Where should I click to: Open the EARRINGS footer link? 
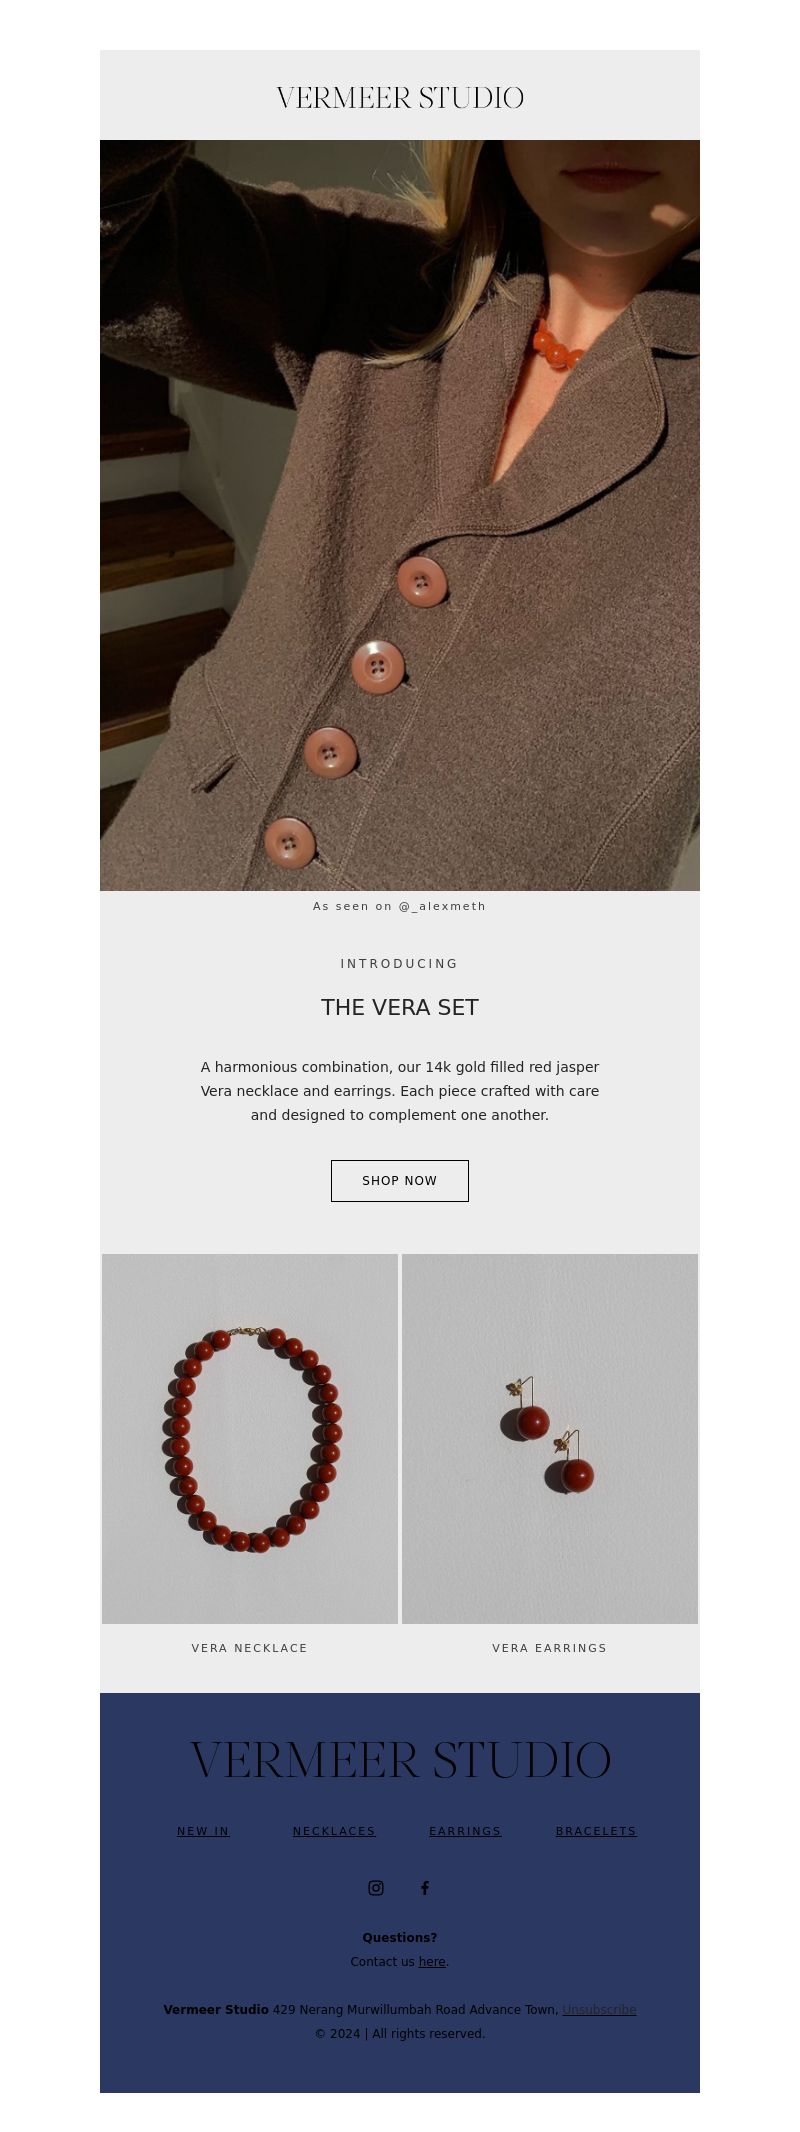pyautogui.click(x=465, y=1831)
